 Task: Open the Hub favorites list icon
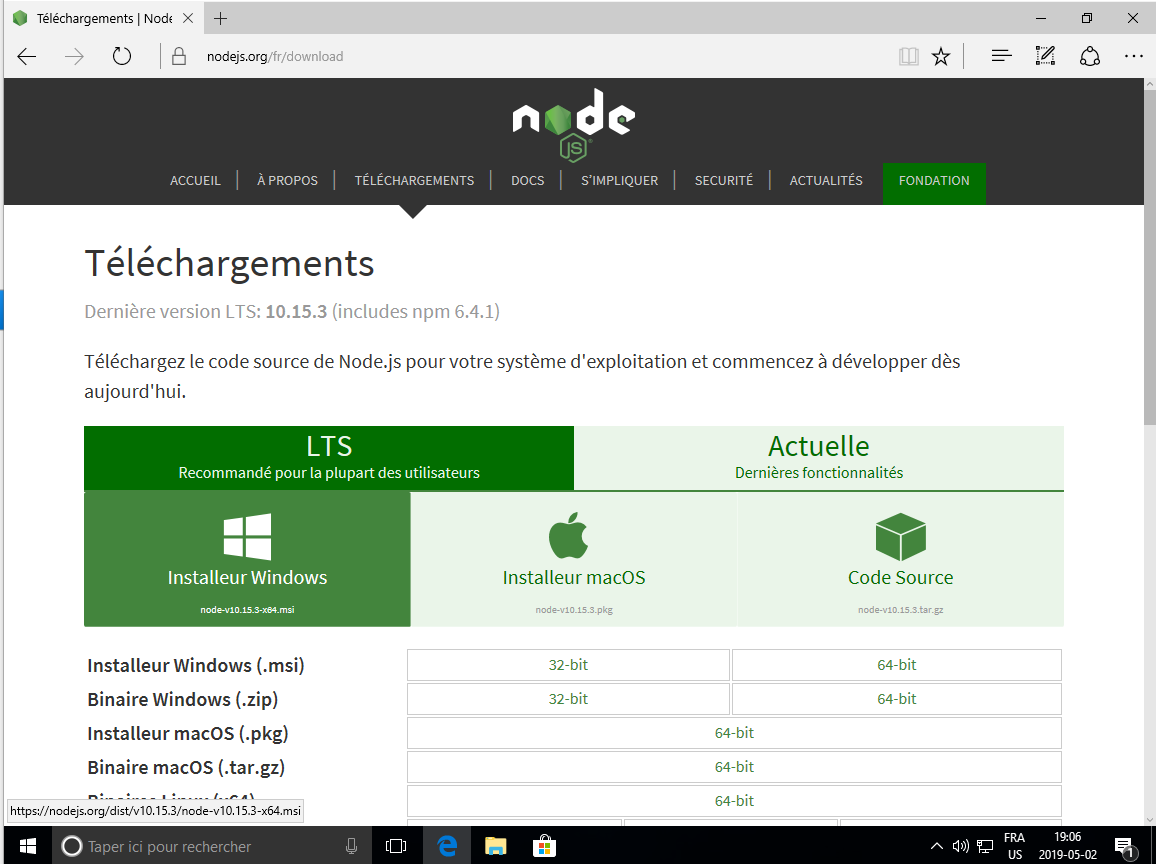[1001, 56]
